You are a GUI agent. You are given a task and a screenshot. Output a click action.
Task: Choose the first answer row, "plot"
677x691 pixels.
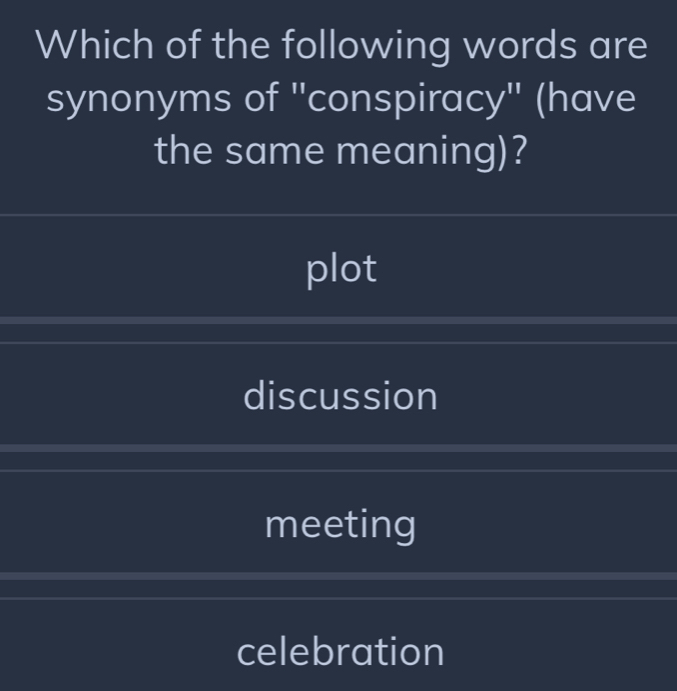click(340, 268)
